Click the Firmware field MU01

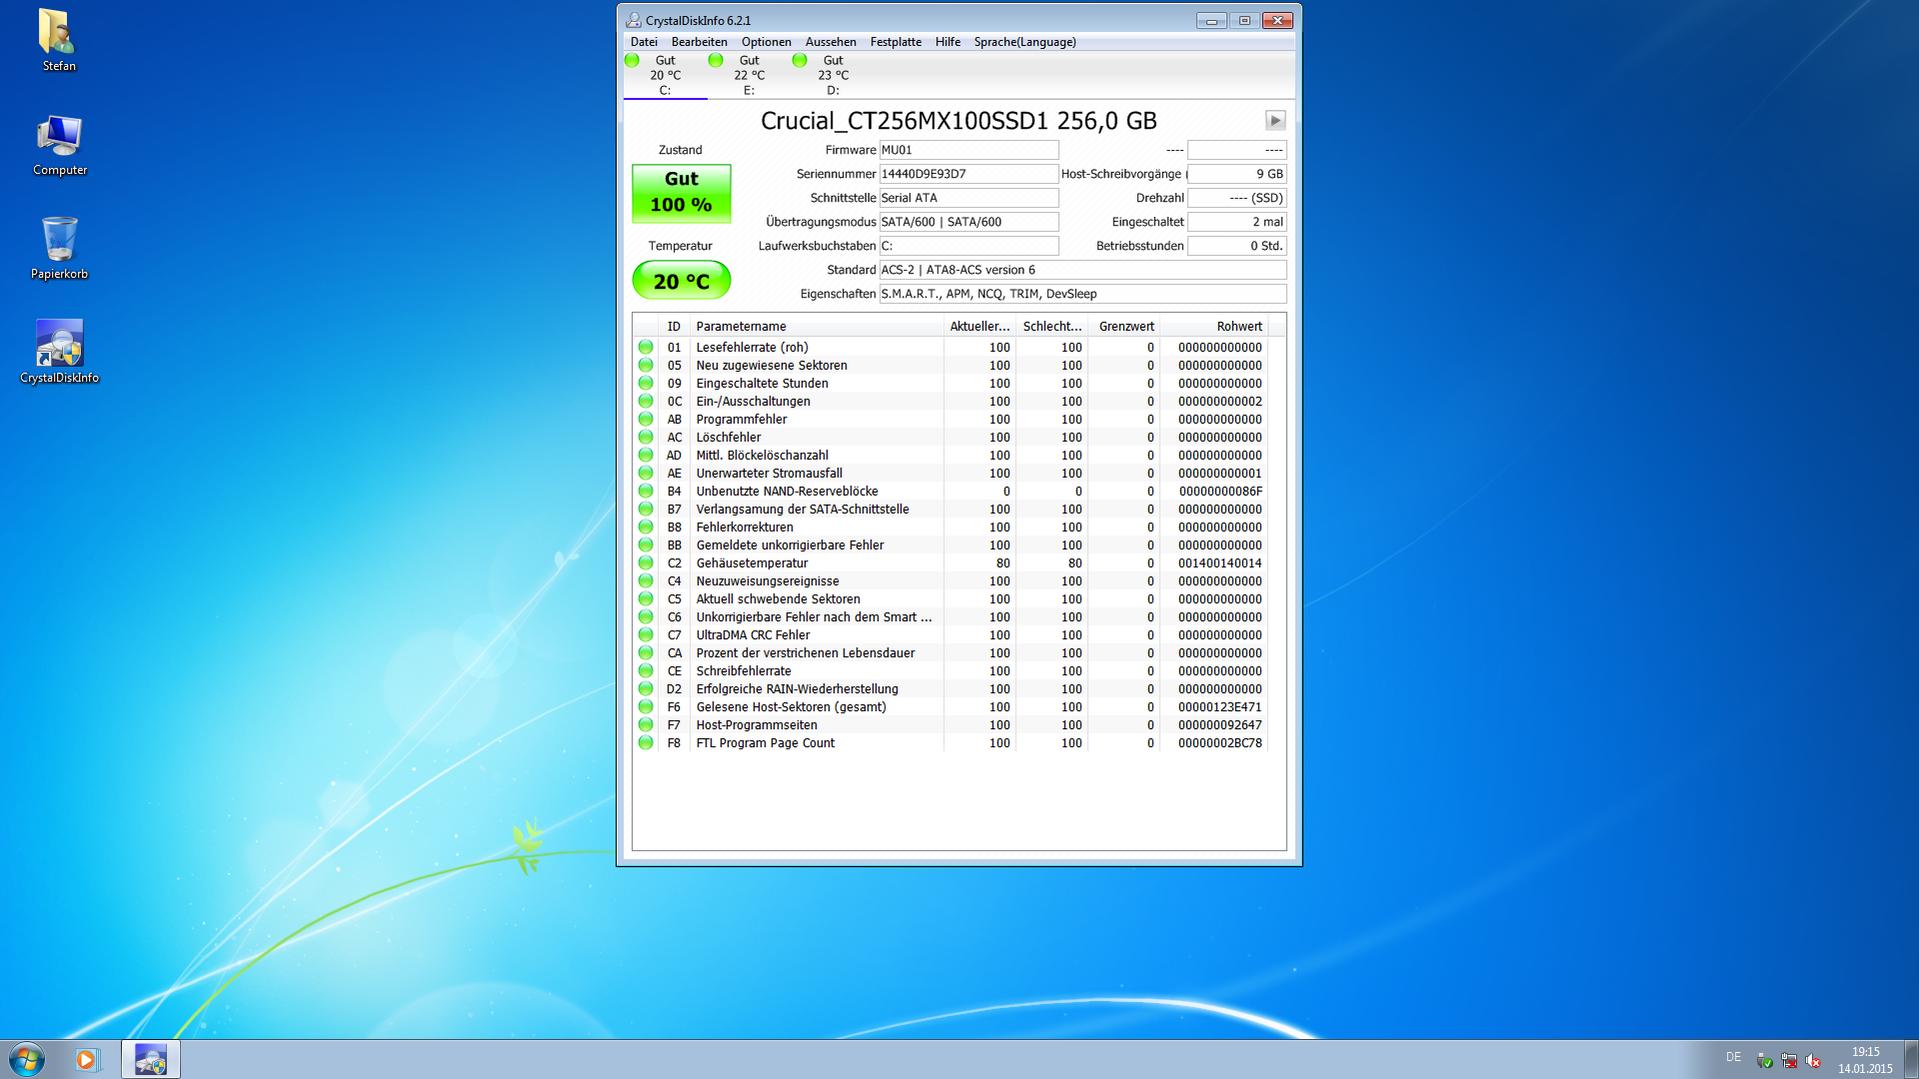(x=968, y=150)
